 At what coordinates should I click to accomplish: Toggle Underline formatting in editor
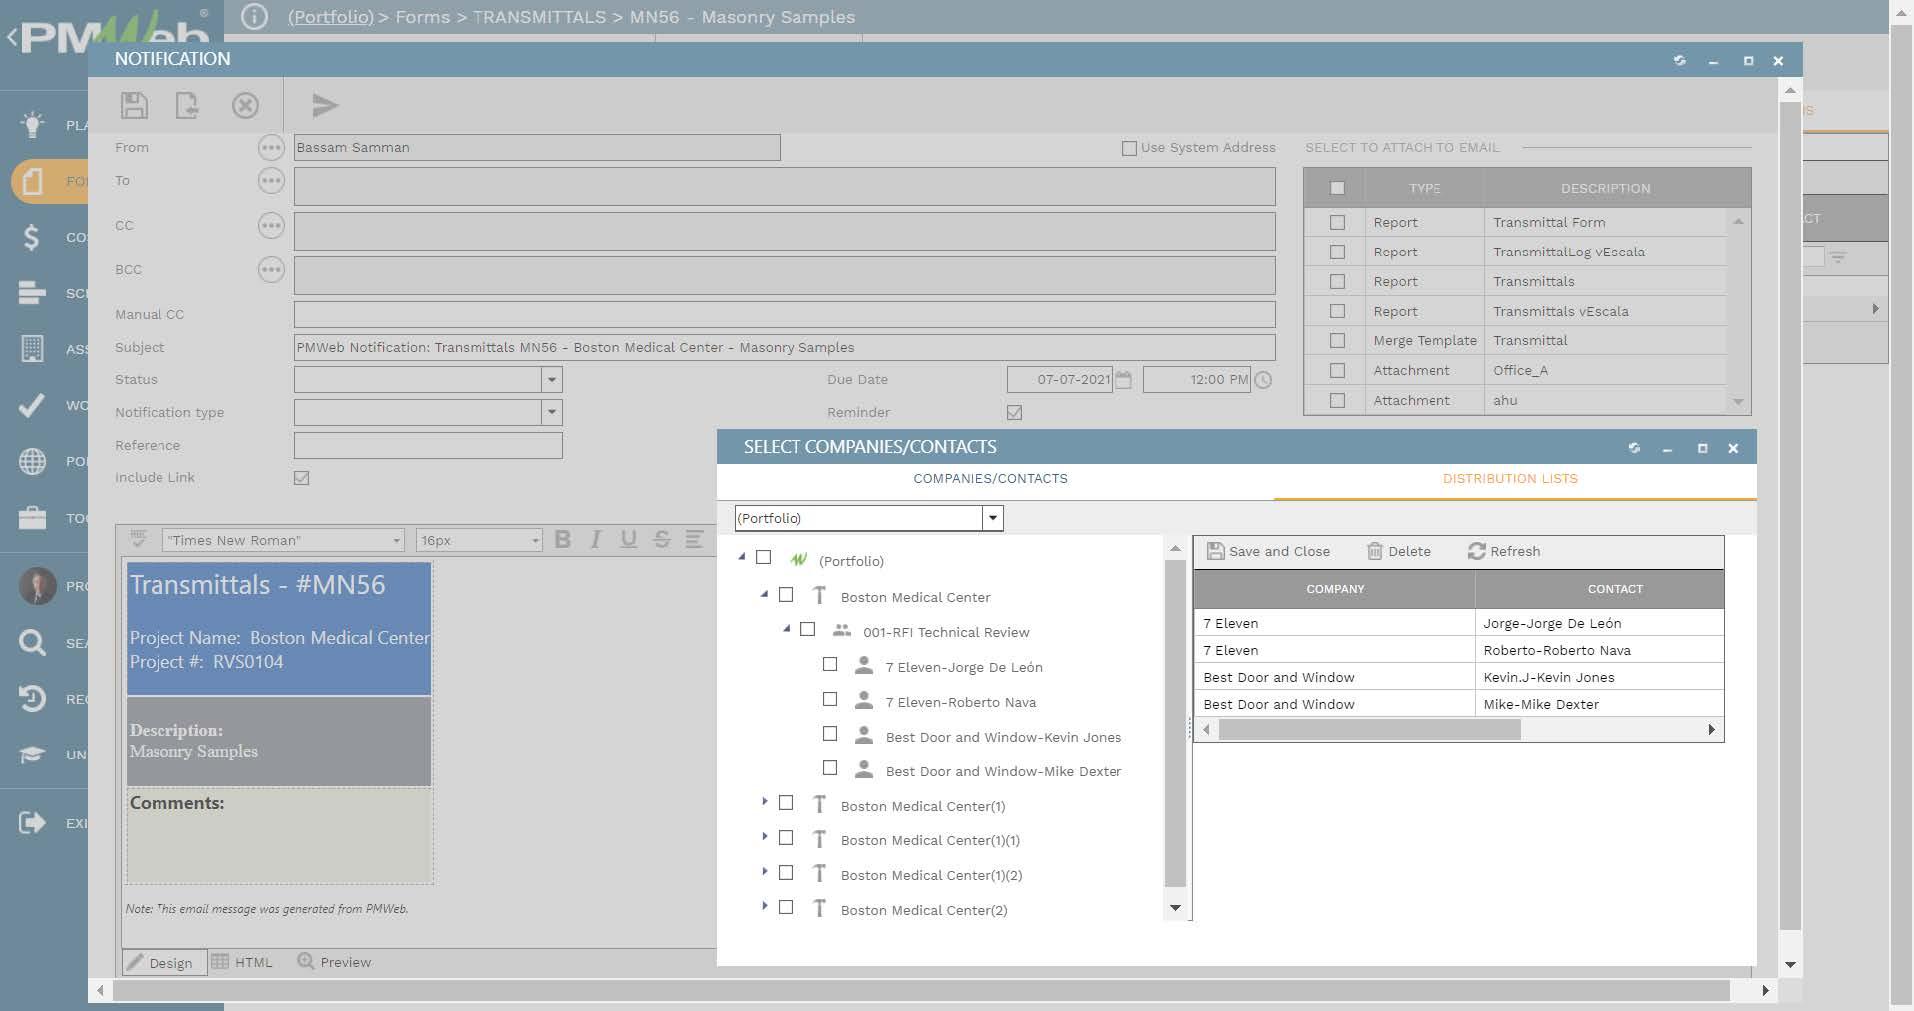click(x=628, y=540)
